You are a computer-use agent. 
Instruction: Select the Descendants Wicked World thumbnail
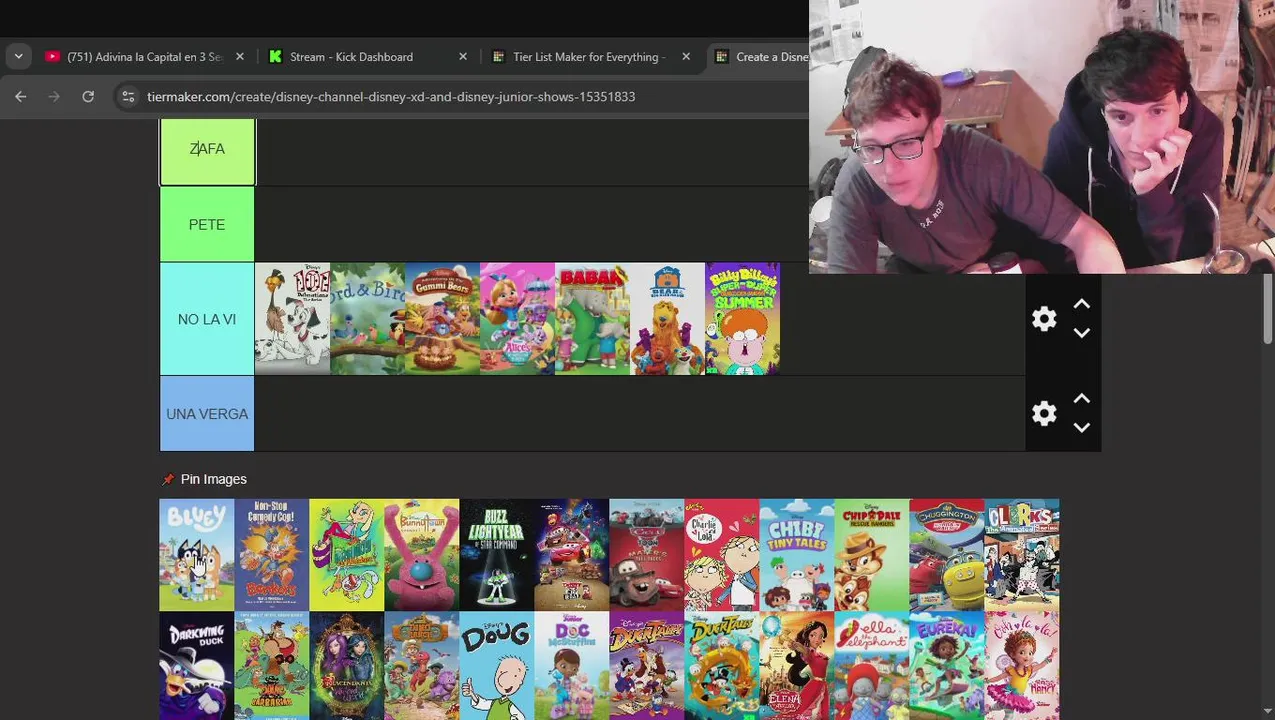point(347,666)
